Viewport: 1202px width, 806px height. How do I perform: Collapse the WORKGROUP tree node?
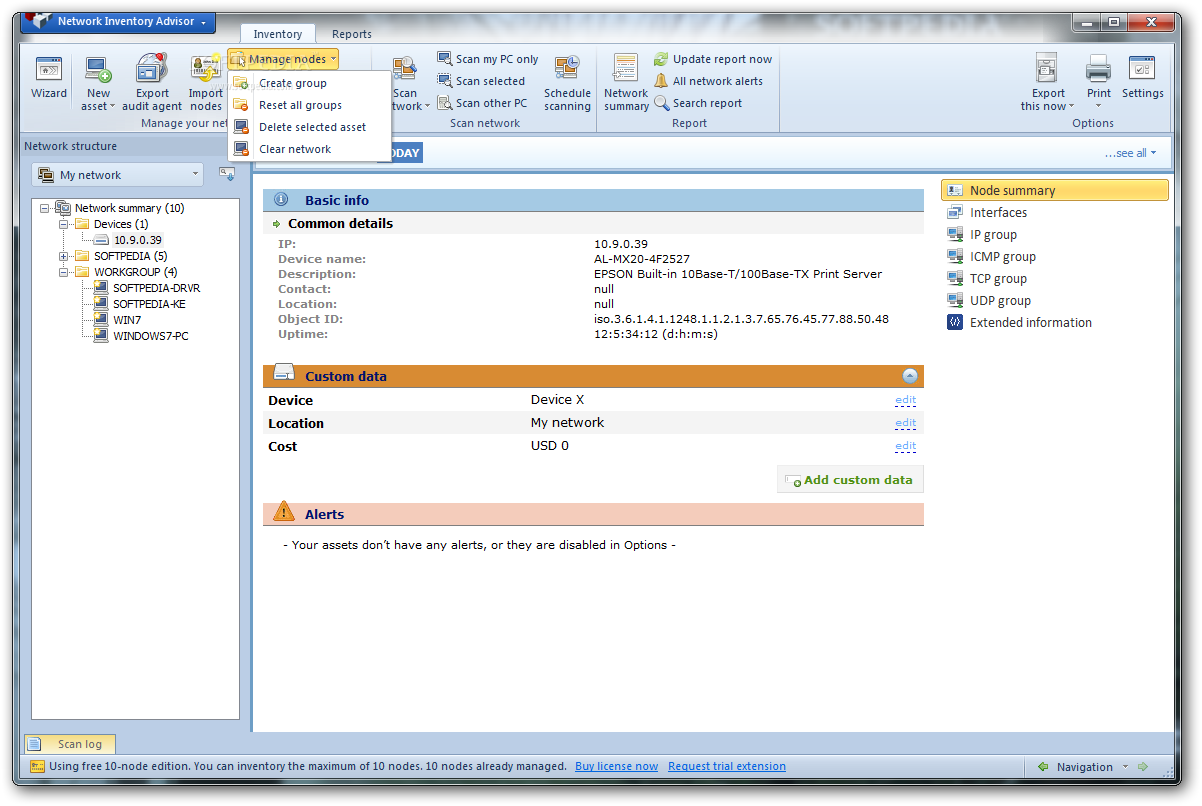pyautogui.click(x=64, y=272)
